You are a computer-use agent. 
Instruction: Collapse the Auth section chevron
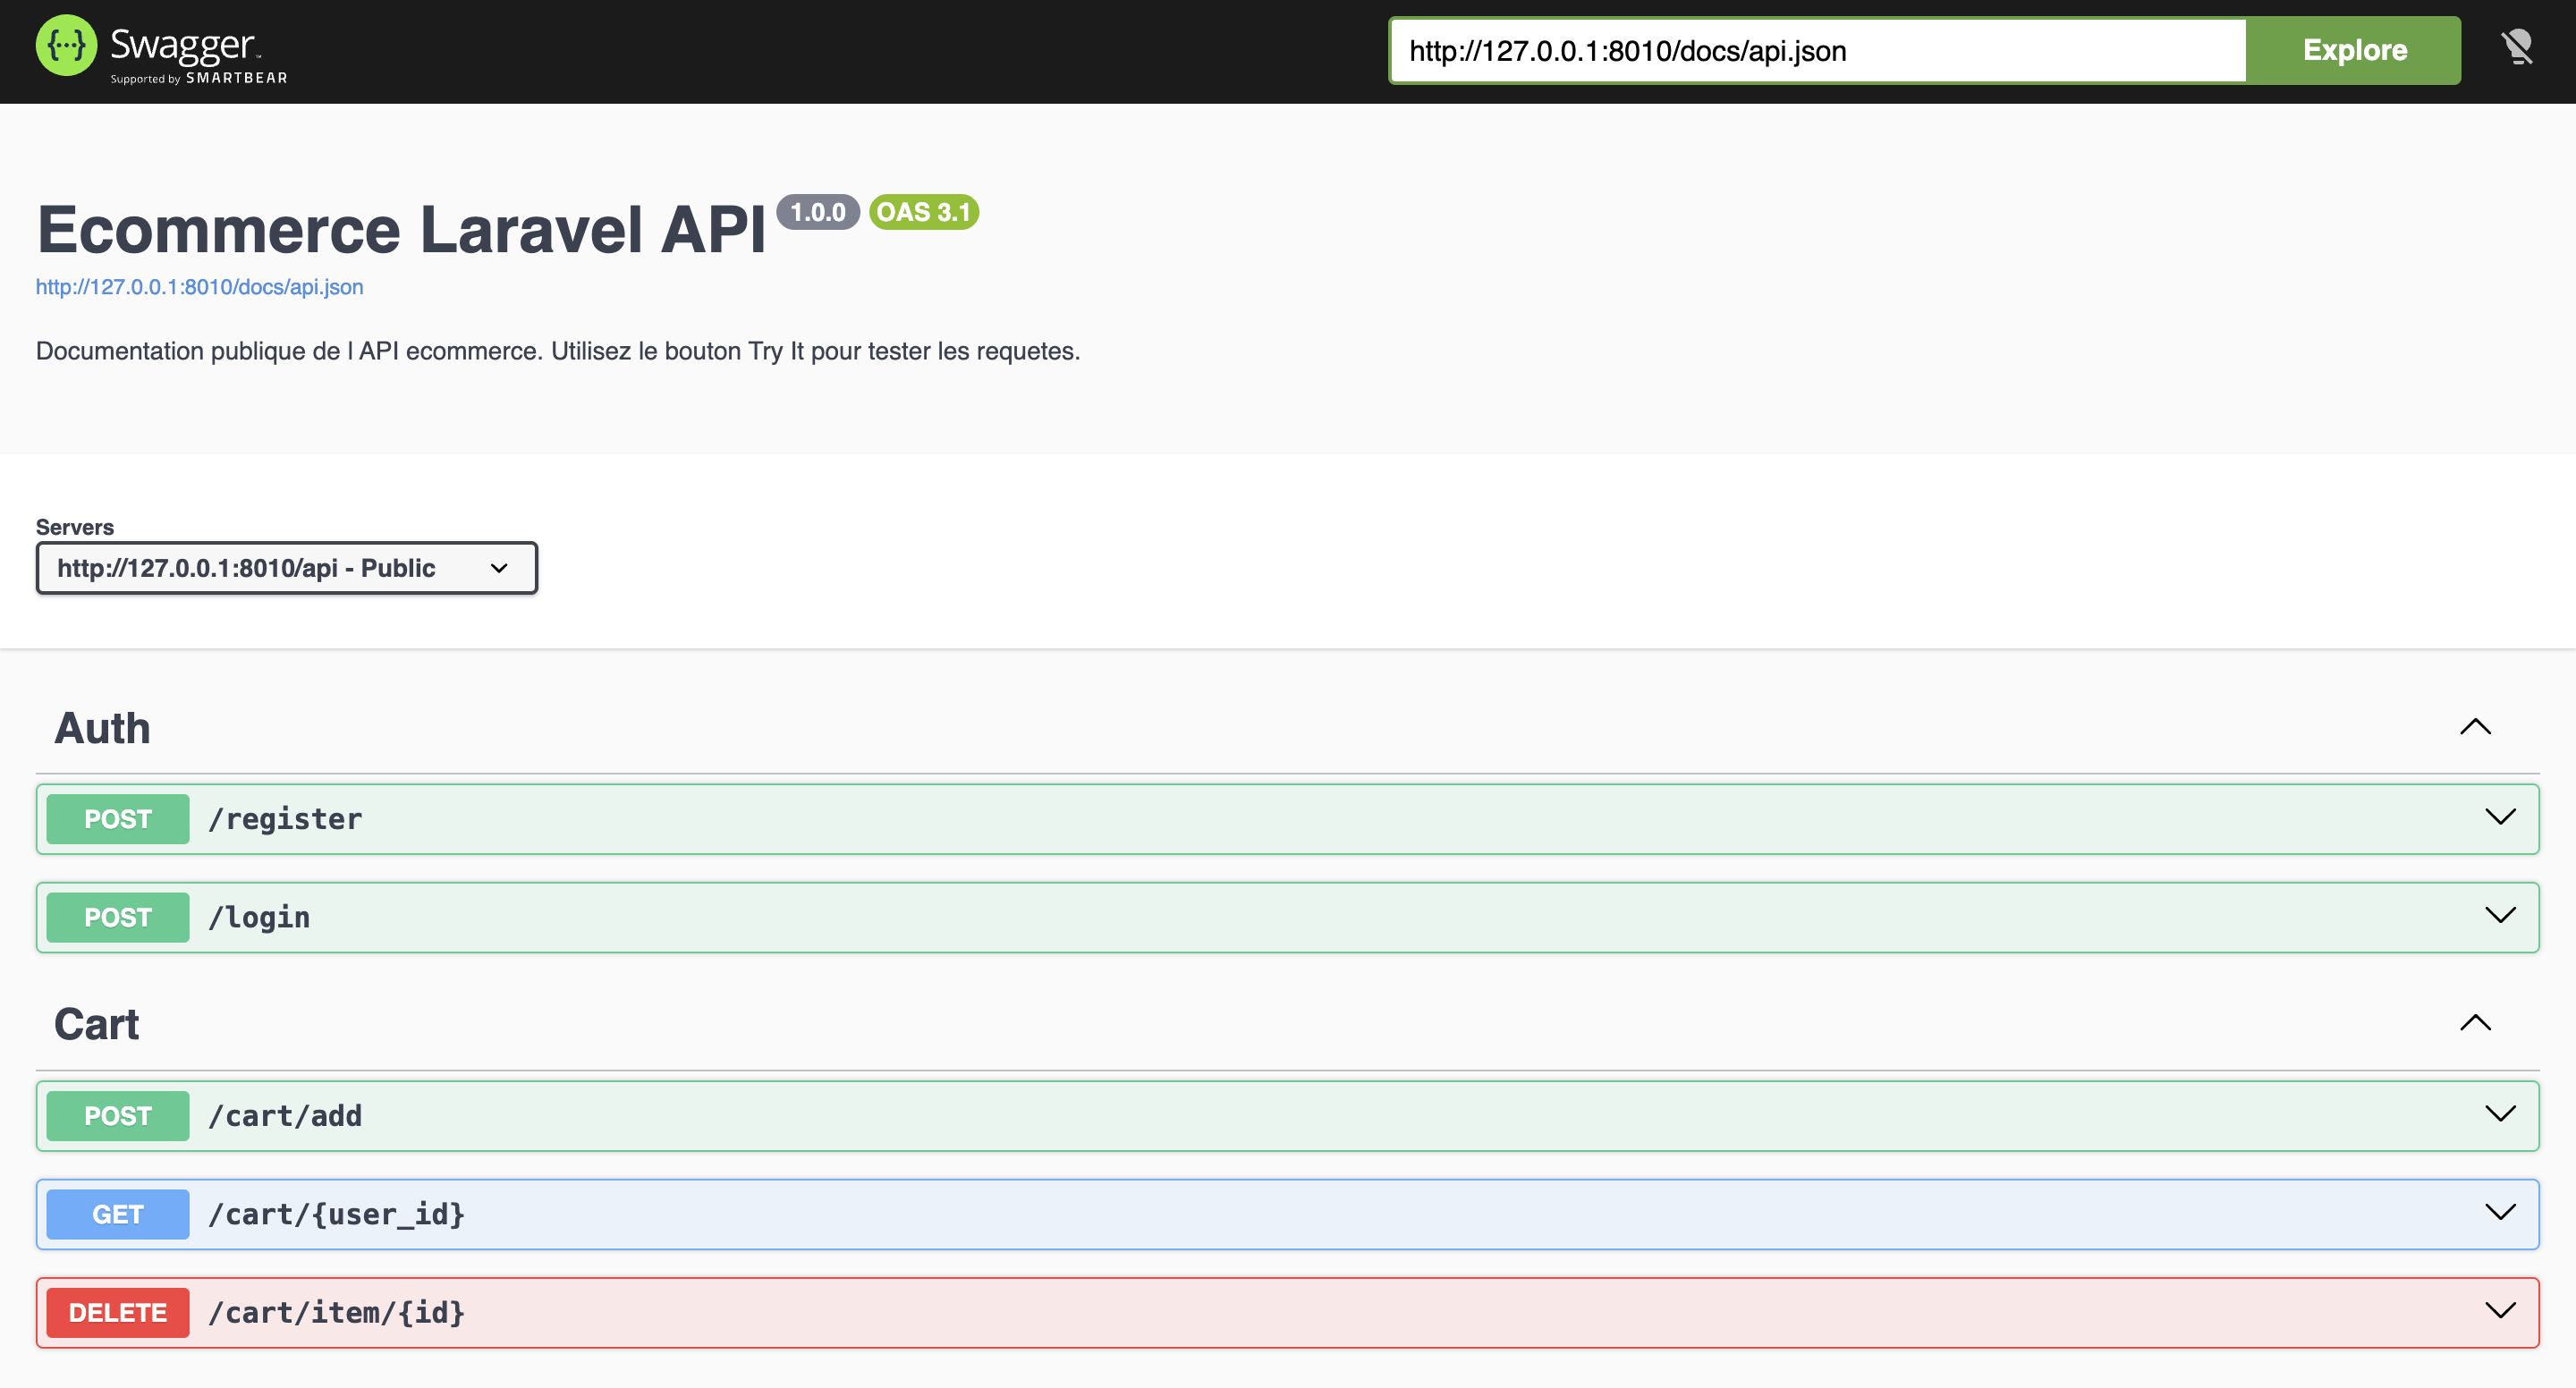[2475, 727]
